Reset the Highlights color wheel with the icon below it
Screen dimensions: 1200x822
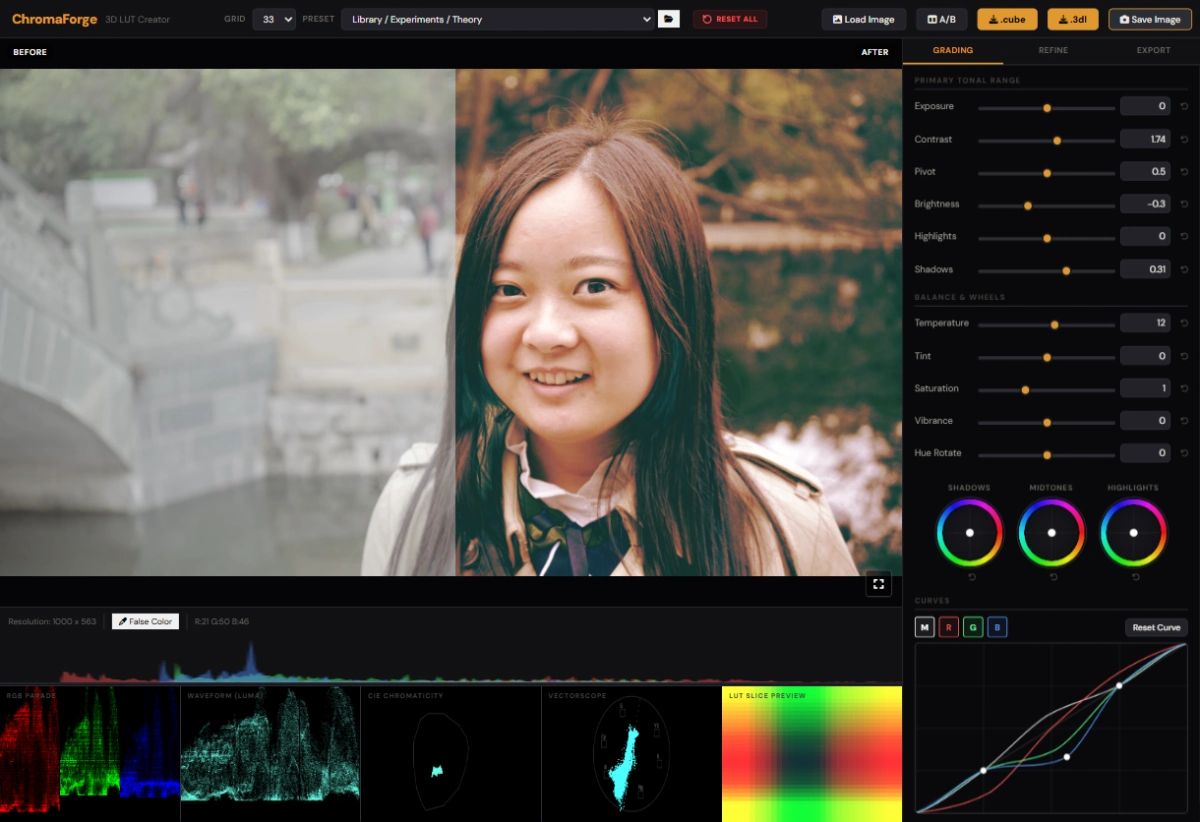[x=1135, y=577]
